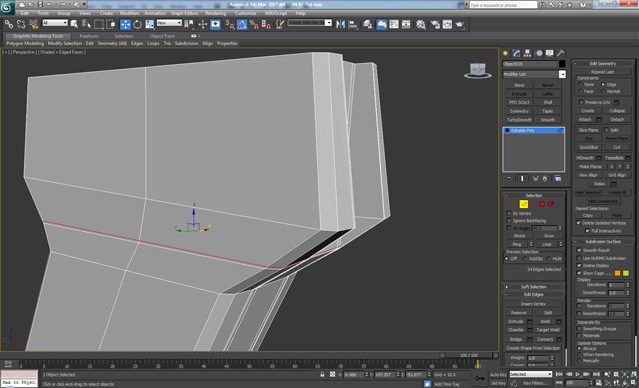
Task: Open the Motion command panel tab
Action: click(x=539, y=53)
